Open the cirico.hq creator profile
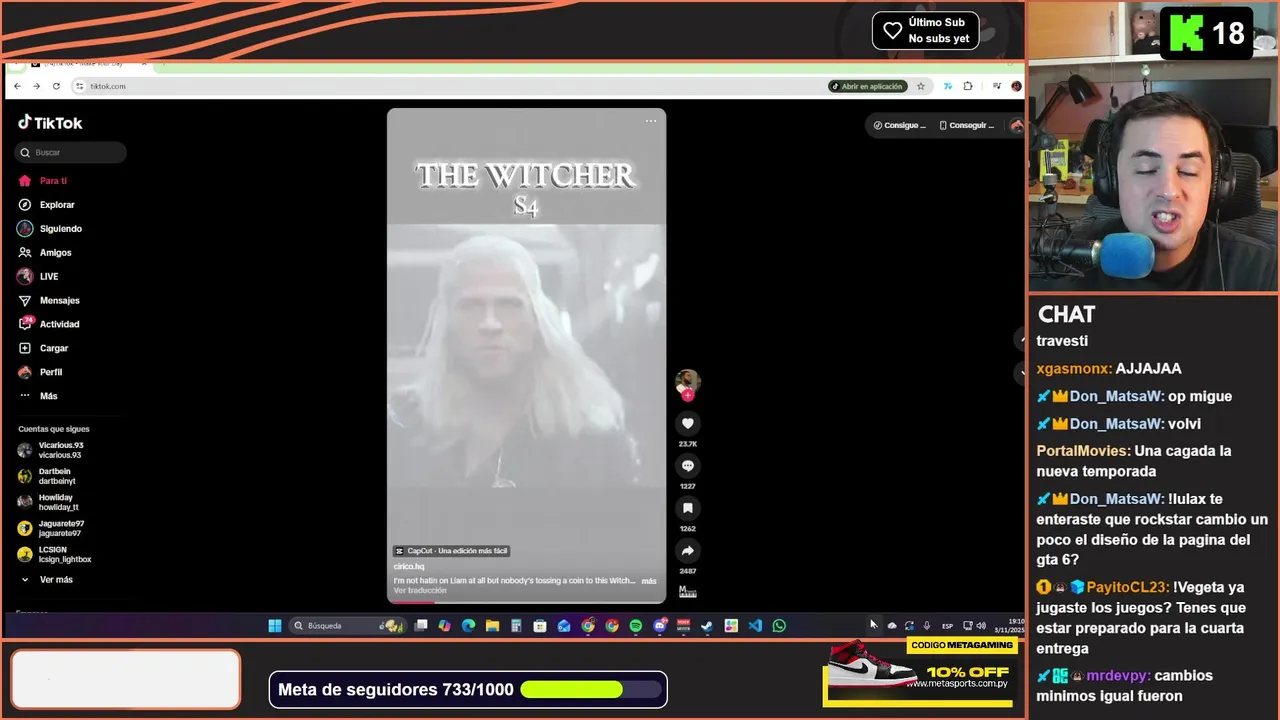This screenshot has width=1280, height=720. [x=409, y=567]
